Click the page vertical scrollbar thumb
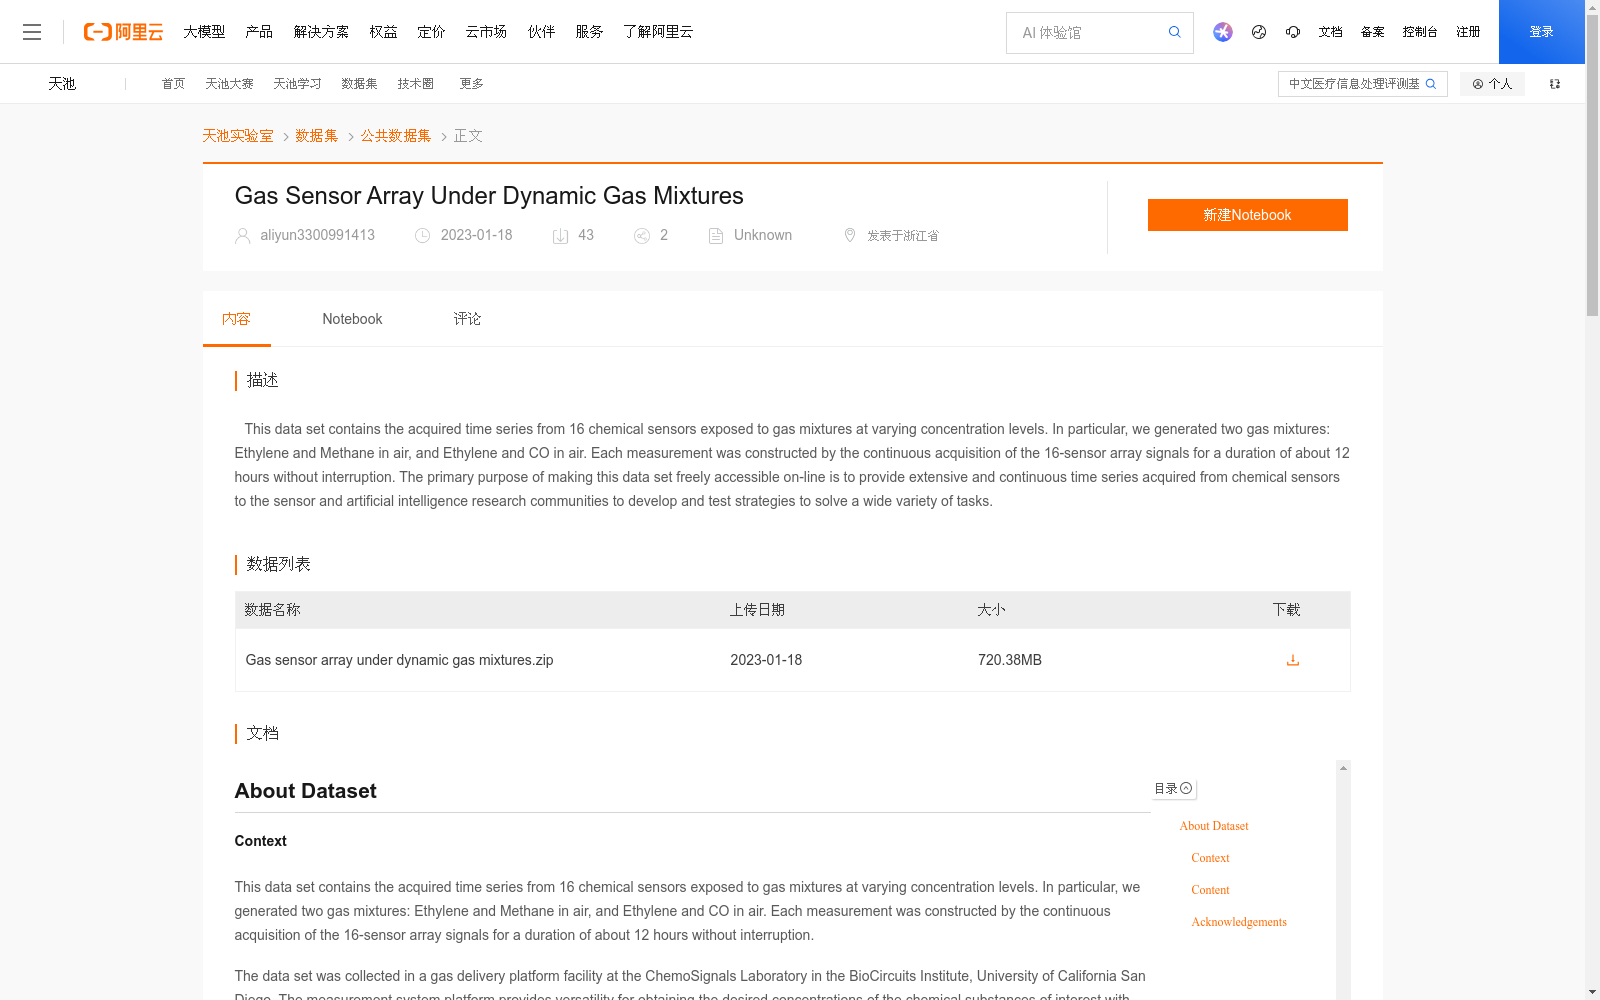 pos(1592,167)
